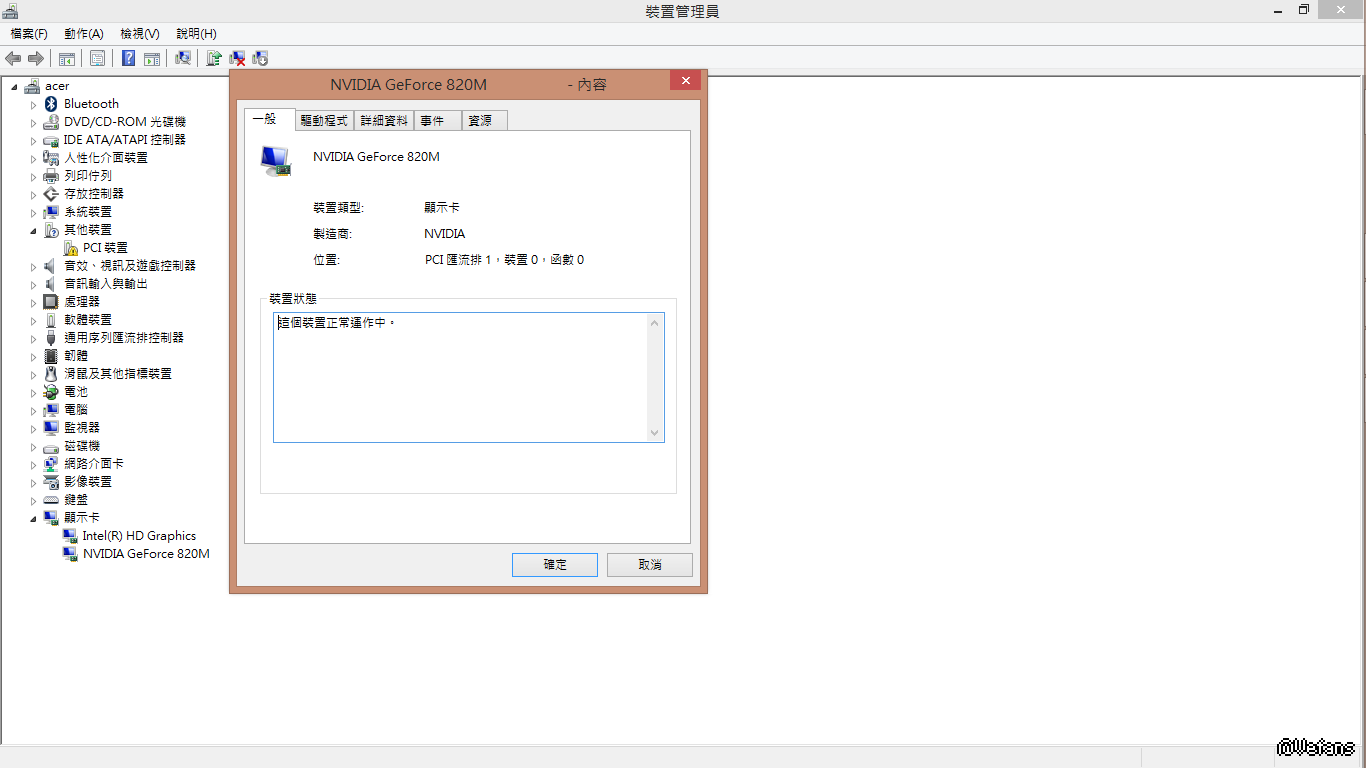Click the 裝置狀態 text box
Screen dimensions: 1366x768
point(468,377)
